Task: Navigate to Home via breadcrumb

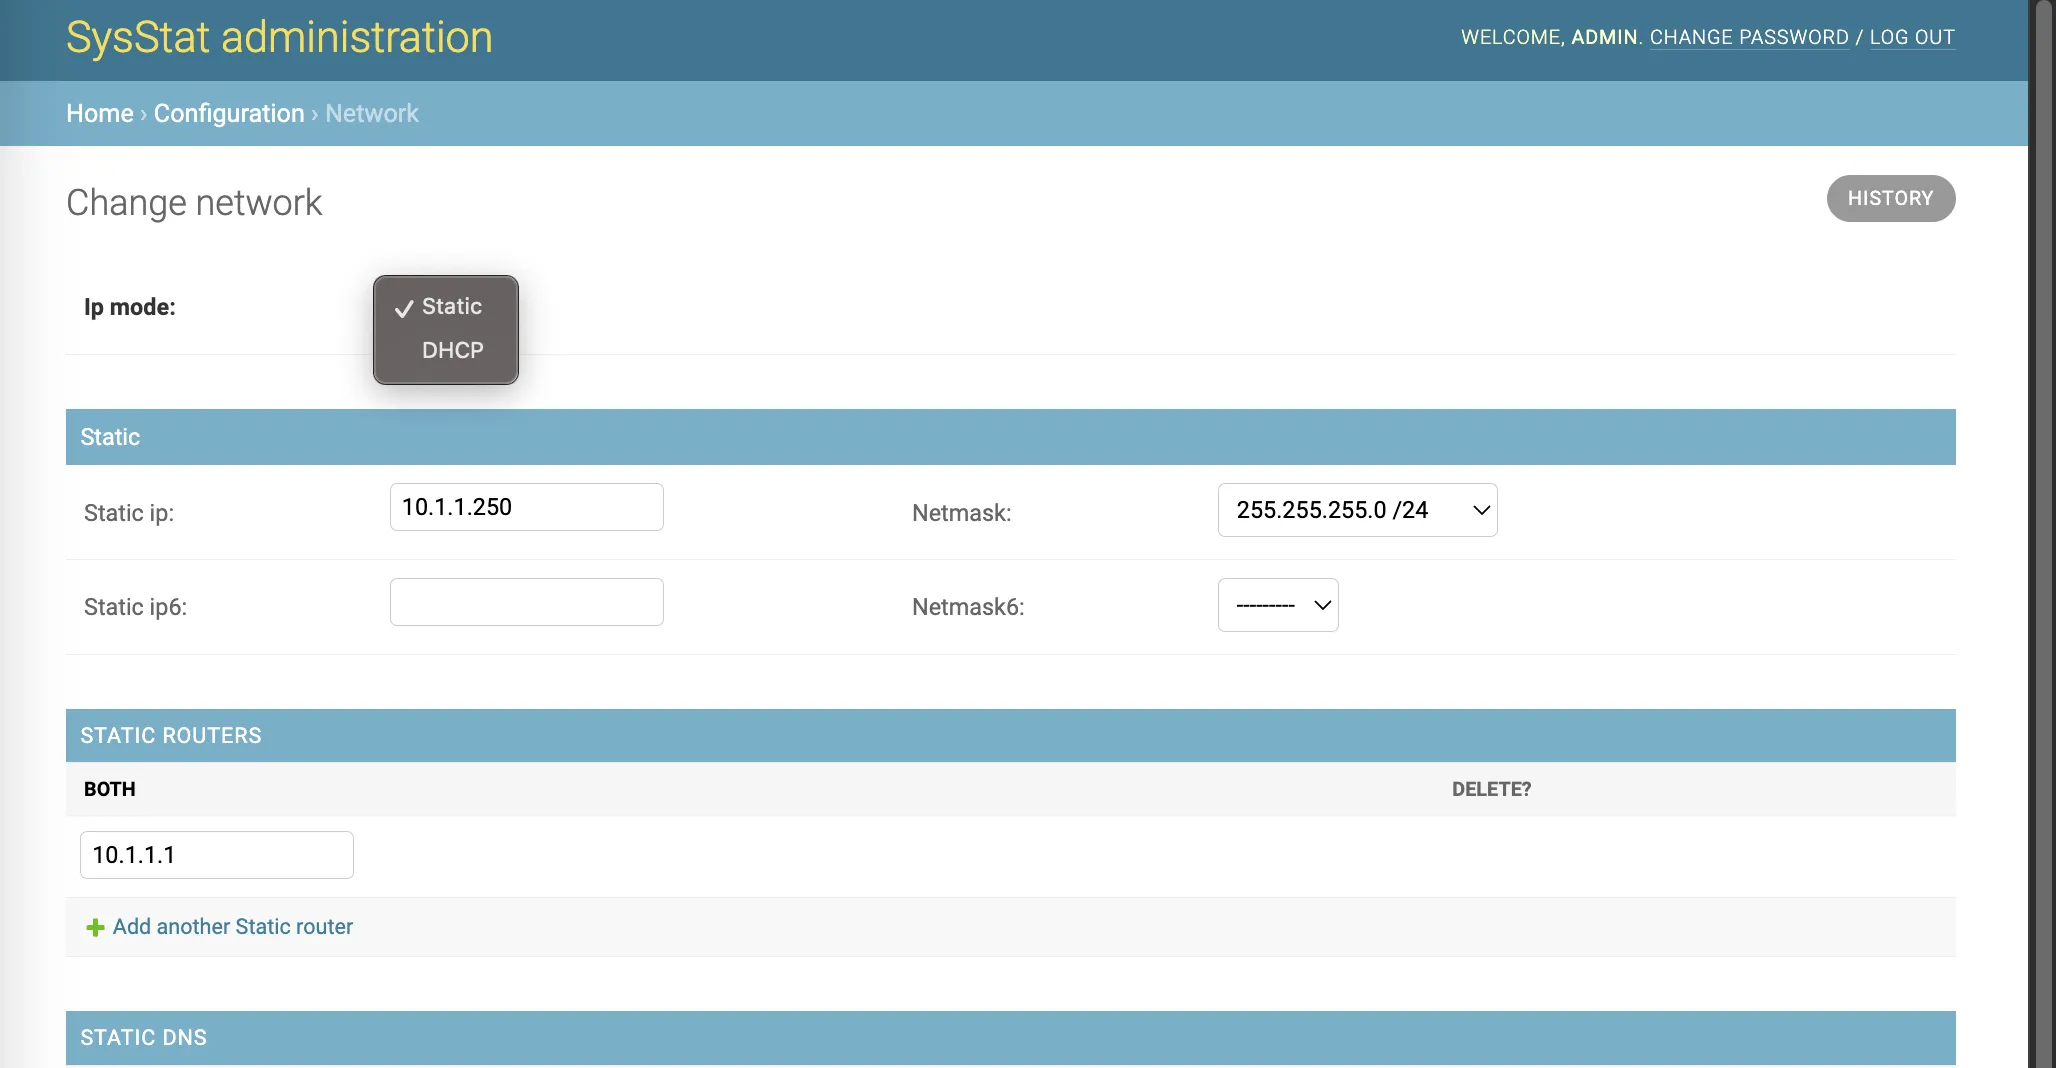Action: tap(99, 113)
